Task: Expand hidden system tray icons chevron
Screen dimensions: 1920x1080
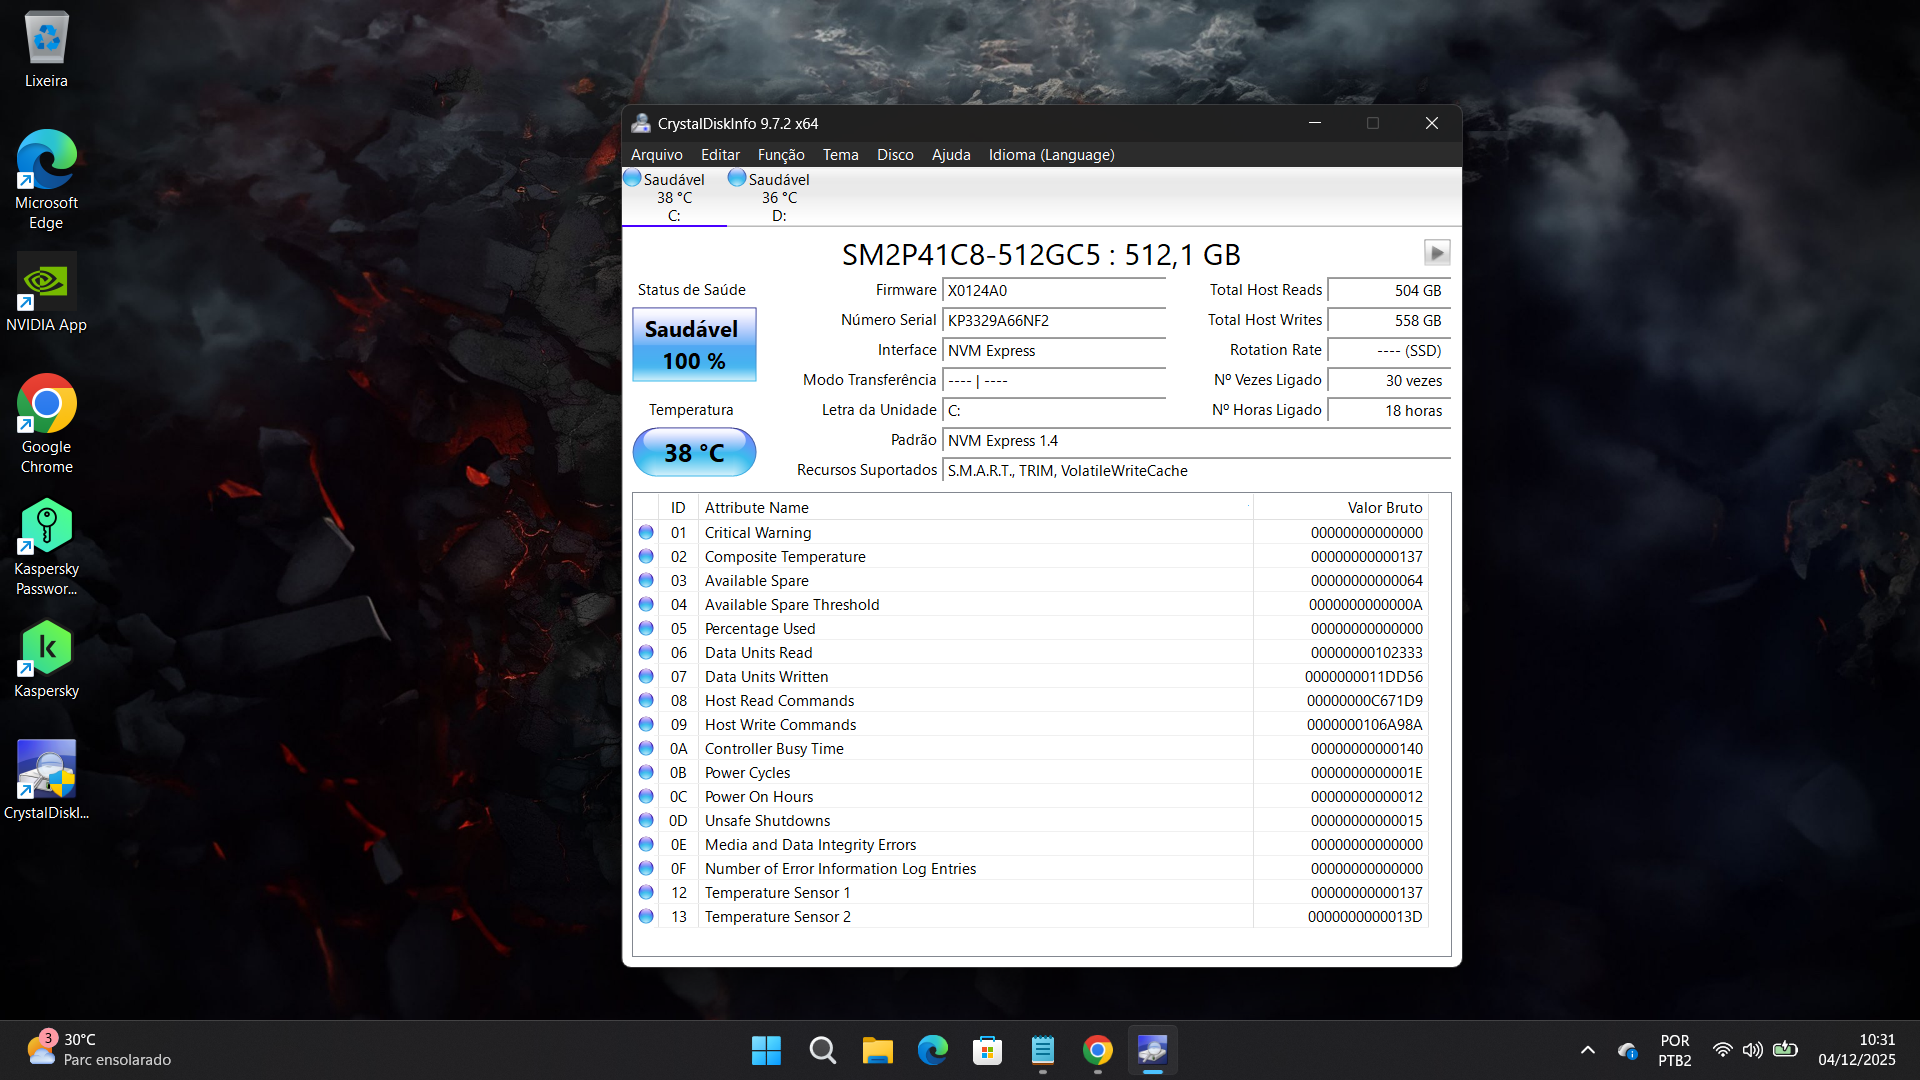Action: coord(1587,1050)
